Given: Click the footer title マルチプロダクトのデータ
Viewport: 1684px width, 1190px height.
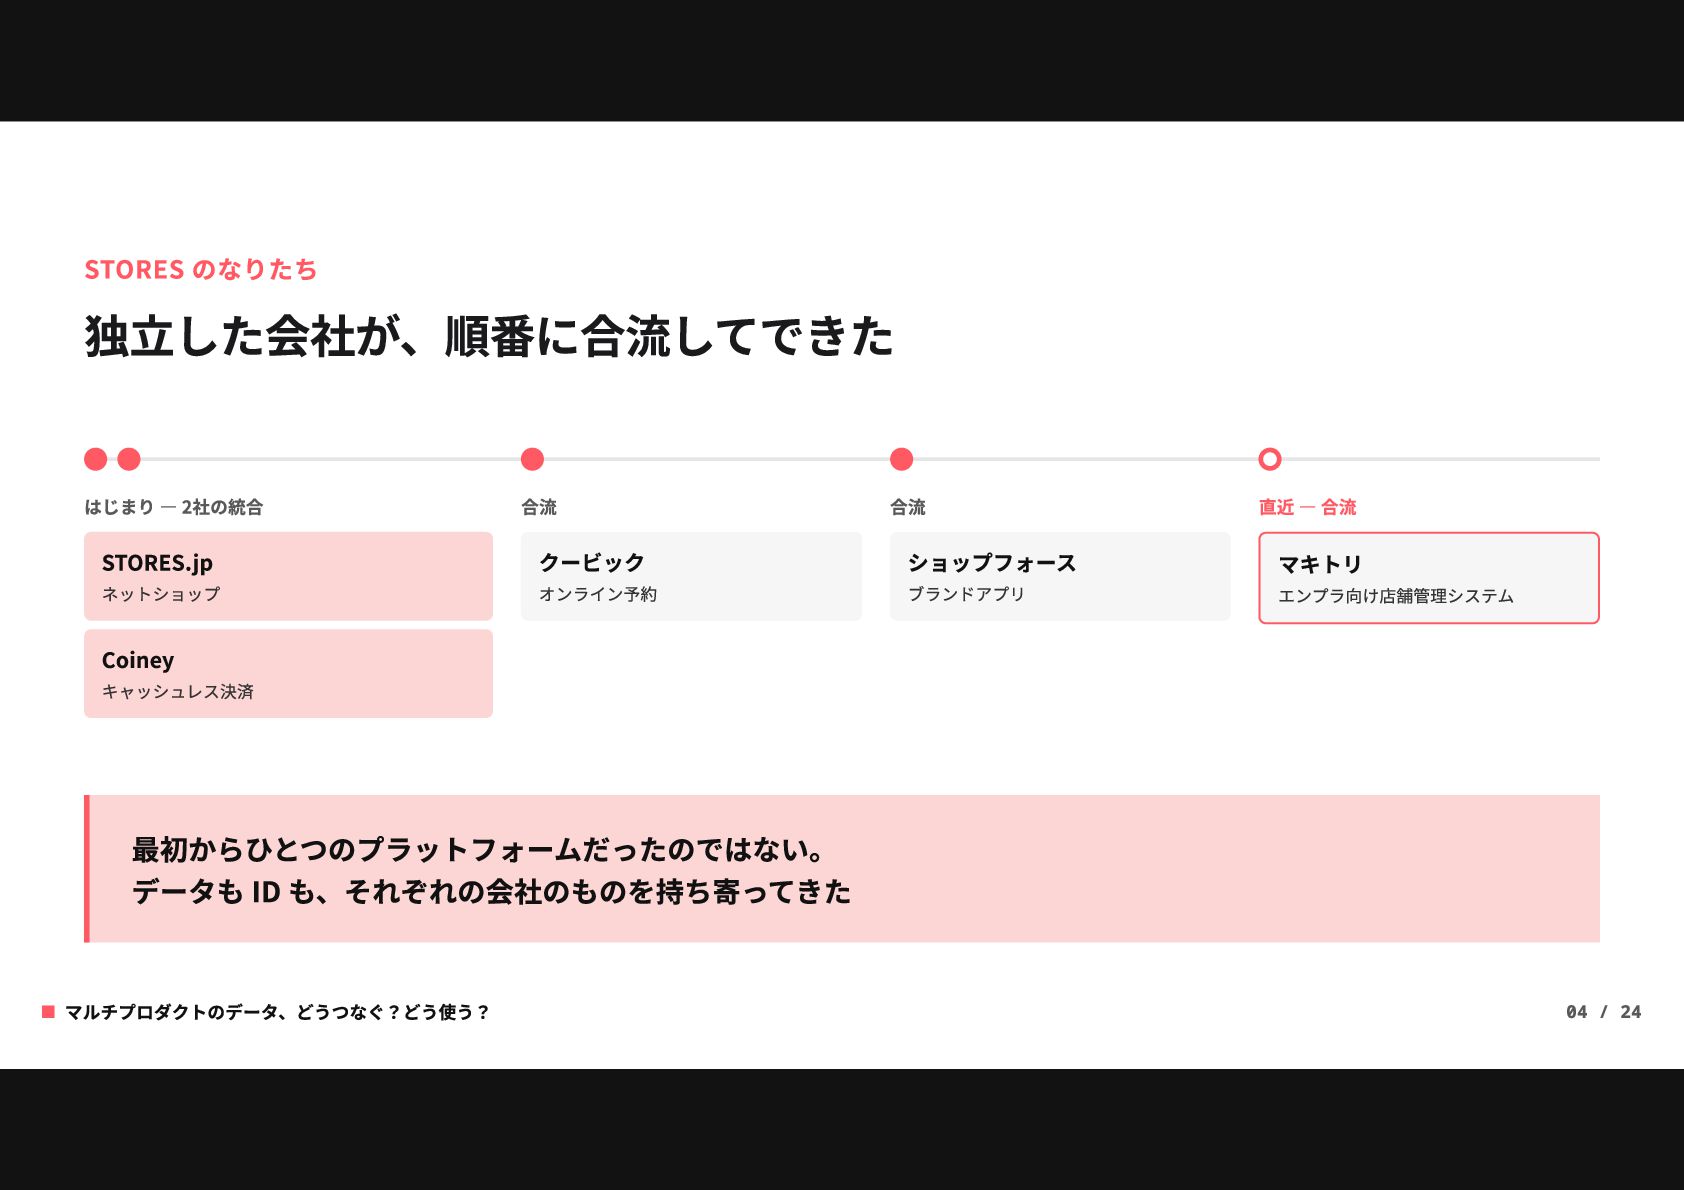Looking at the screenshot, I should tap(277, 1012).
